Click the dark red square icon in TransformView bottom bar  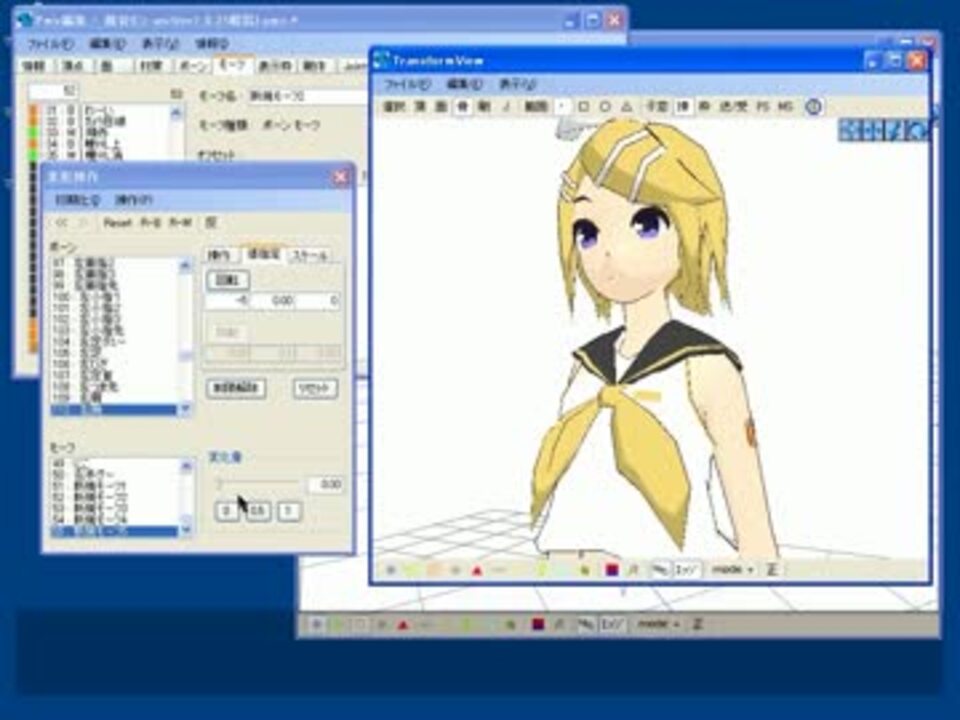611,570
